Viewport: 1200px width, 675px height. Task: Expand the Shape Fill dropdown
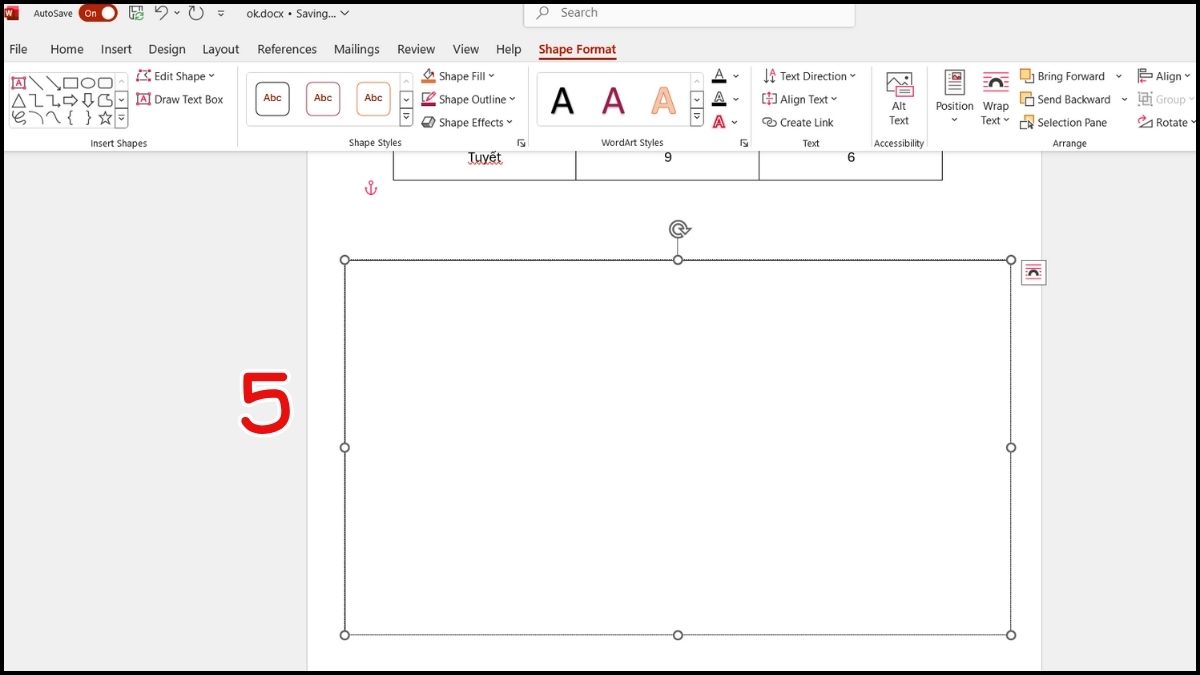[x=491, y=76]
